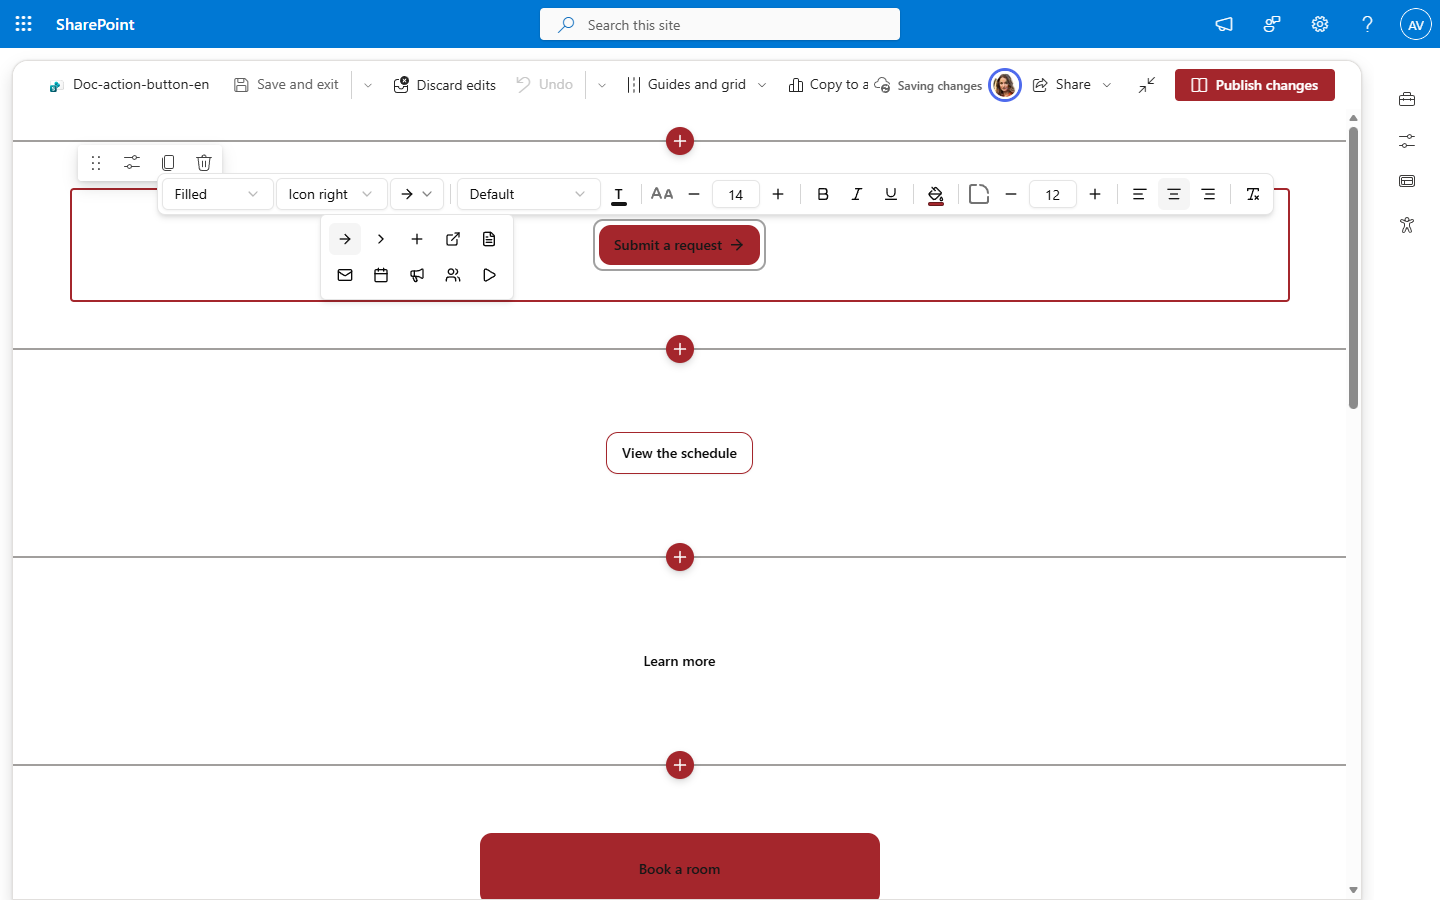This screenshot has height=900, width=1440.
Task: Click the Search this site field
Action: point(720,24)
